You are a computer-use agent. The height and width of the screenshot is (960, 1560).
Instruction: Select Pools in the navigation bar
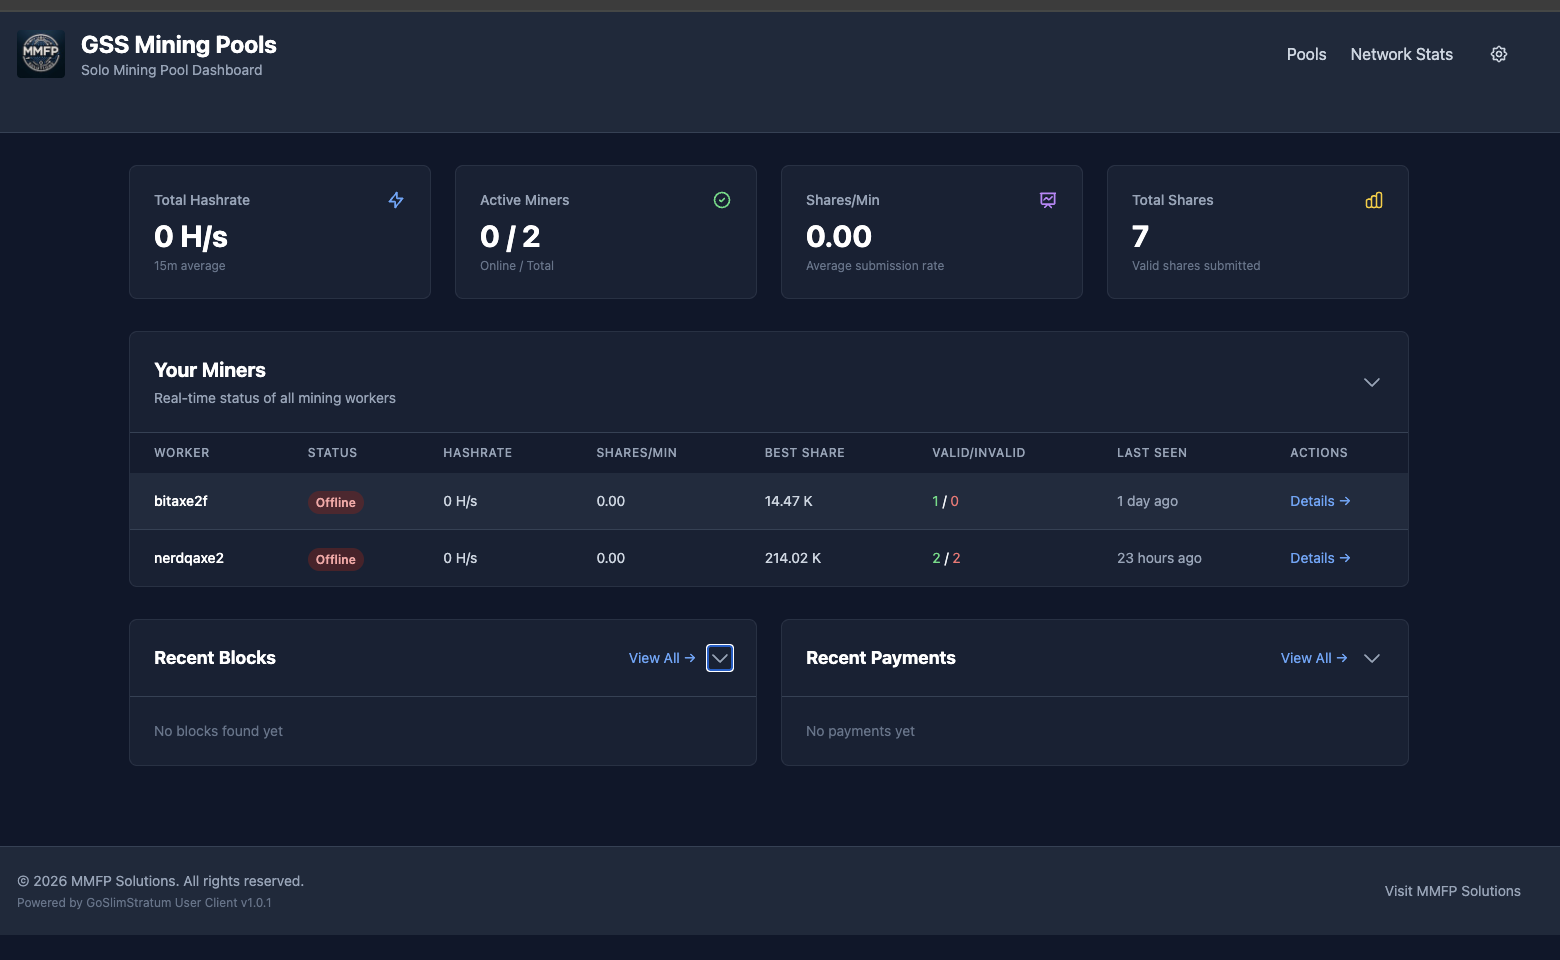1306,54
